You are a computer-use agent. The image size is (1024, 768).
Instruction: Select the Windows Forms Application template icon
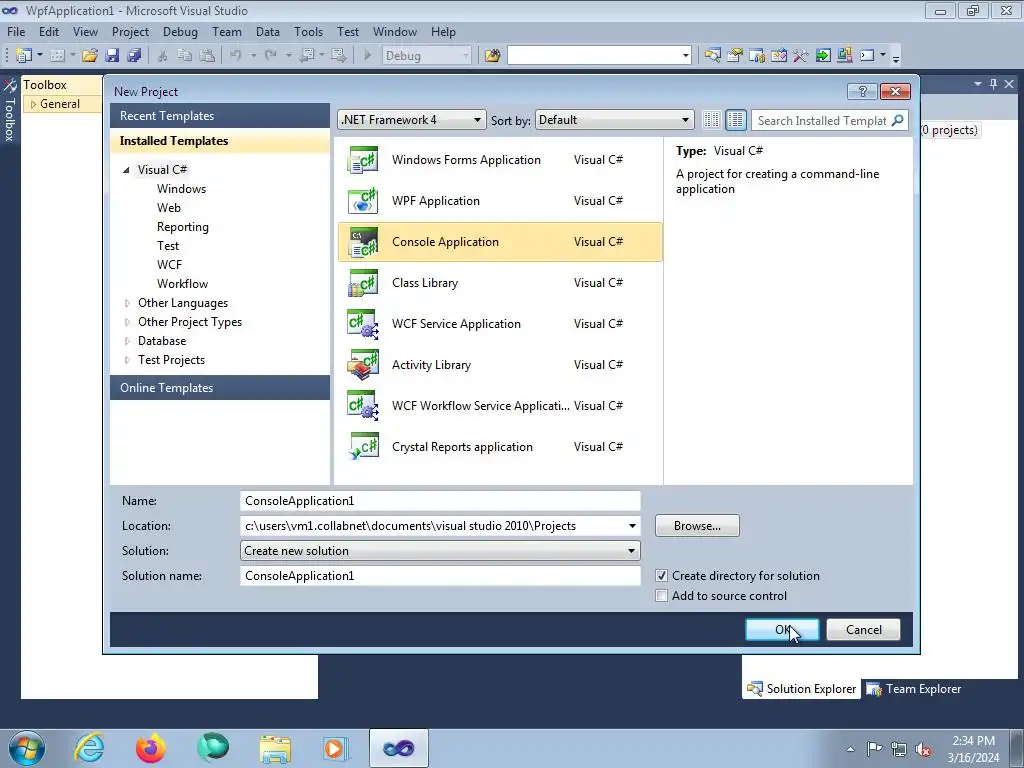[362, 160]
